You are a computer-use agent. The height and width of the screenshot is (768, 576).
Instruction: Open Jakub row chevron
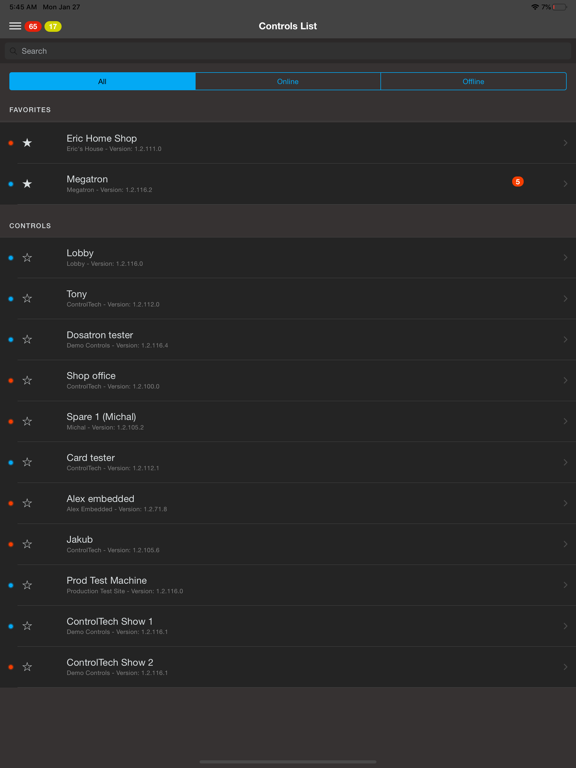click(x=566, y=544)
